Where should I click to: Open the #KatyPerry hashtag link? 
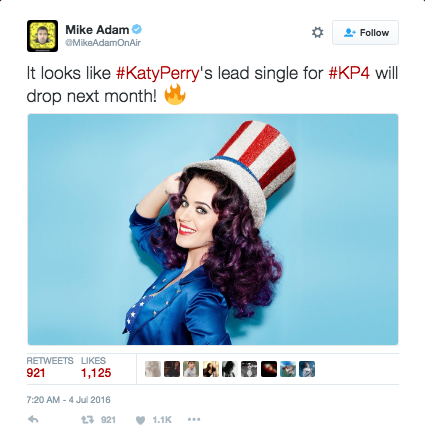click(157, 73)
